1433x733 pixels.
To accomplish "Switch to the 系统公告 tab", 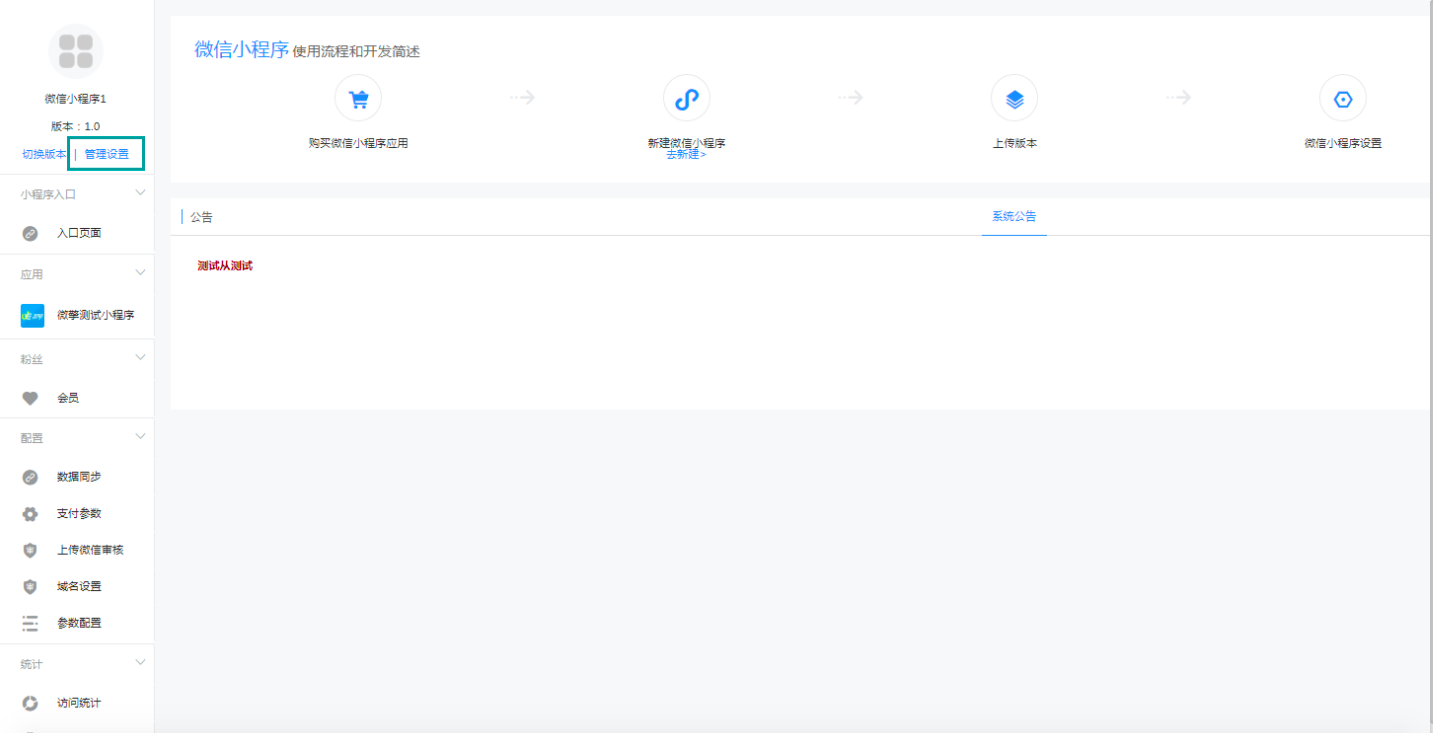I will (x=1014, y=217).
